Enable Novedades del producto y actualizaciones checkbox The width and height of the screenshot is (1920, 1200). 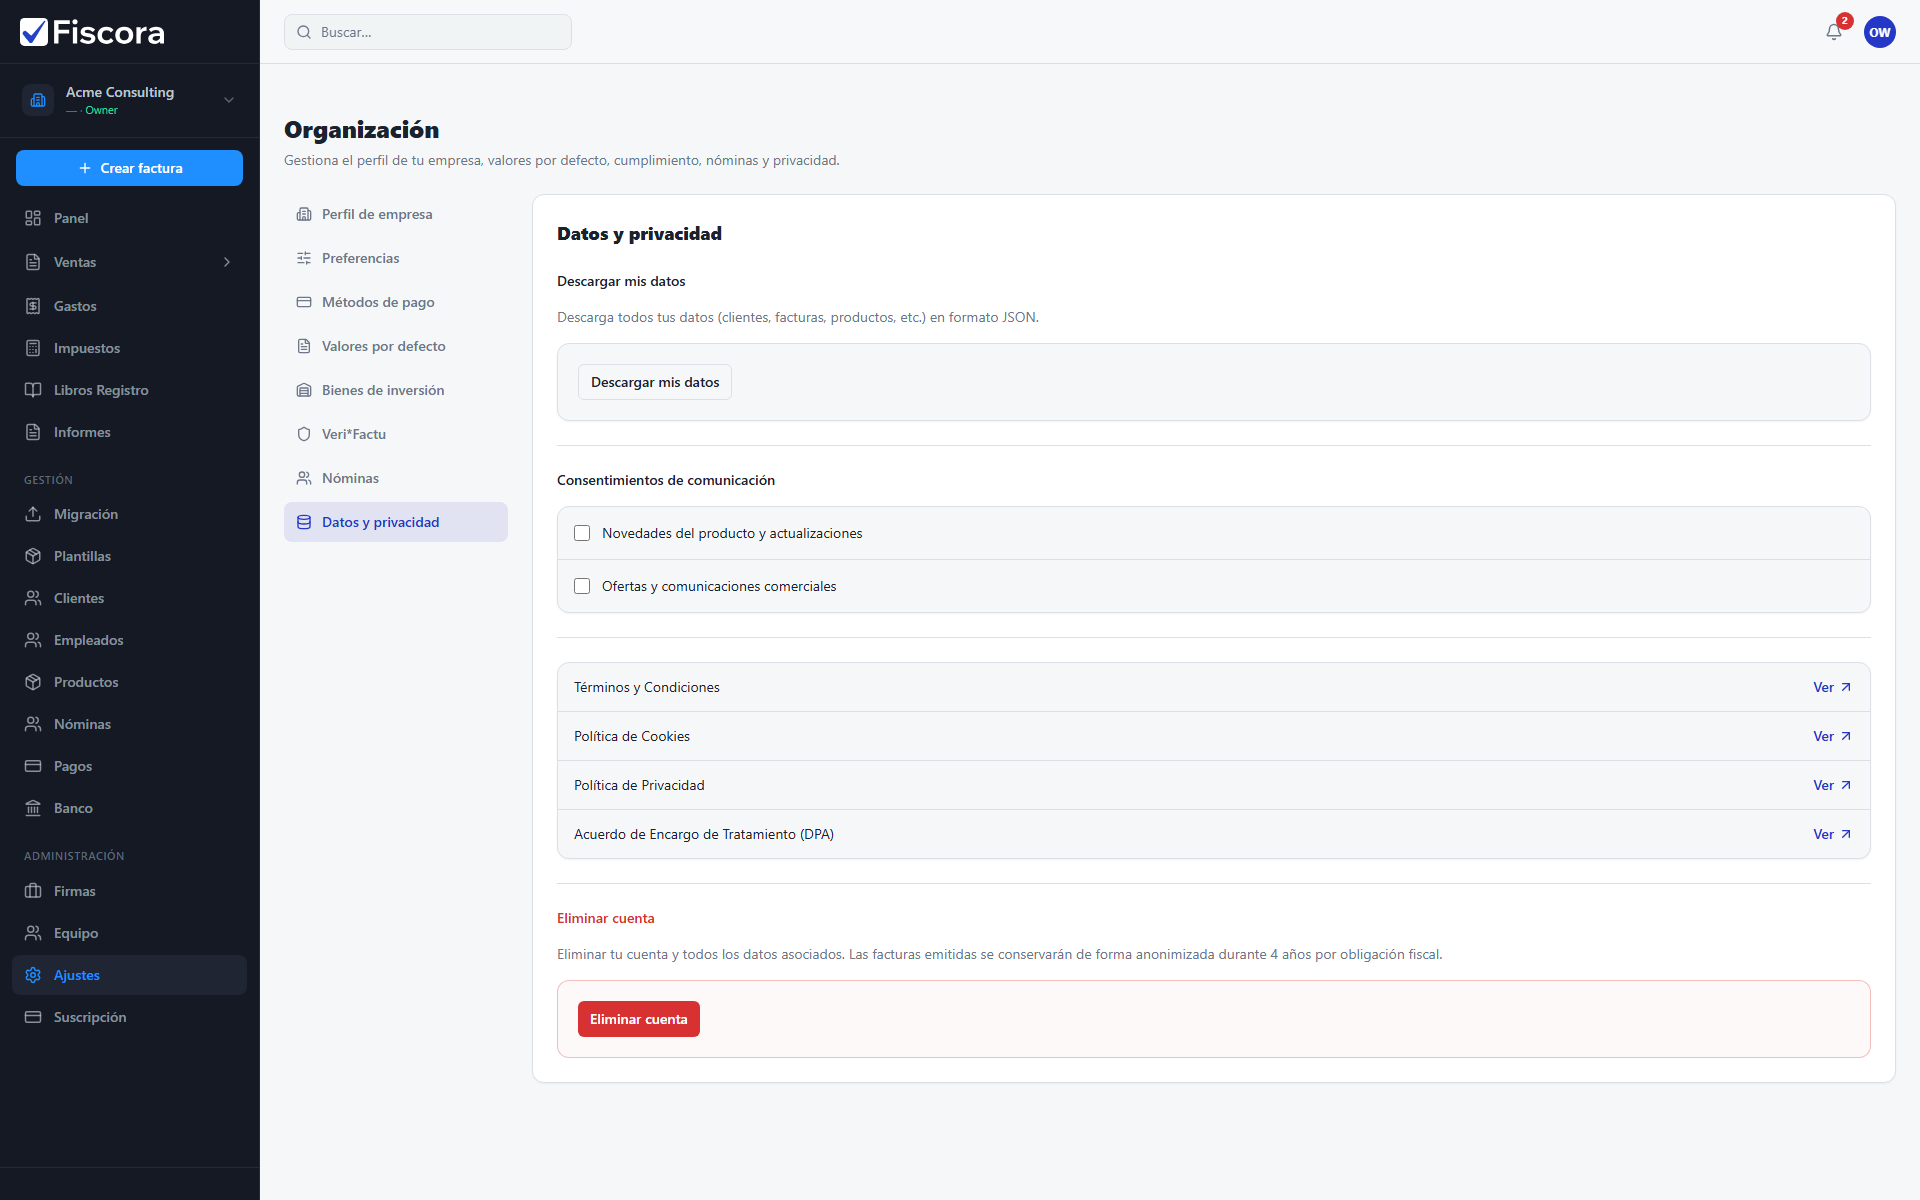pyautogui.click(x=582, y=533)
